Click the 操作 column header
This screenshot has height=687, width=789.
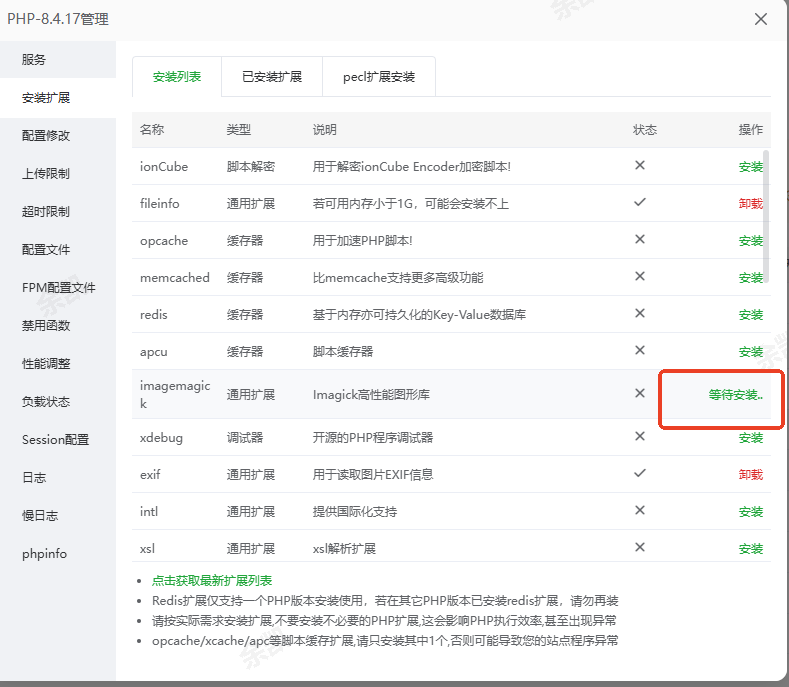(x=750, y=130)
